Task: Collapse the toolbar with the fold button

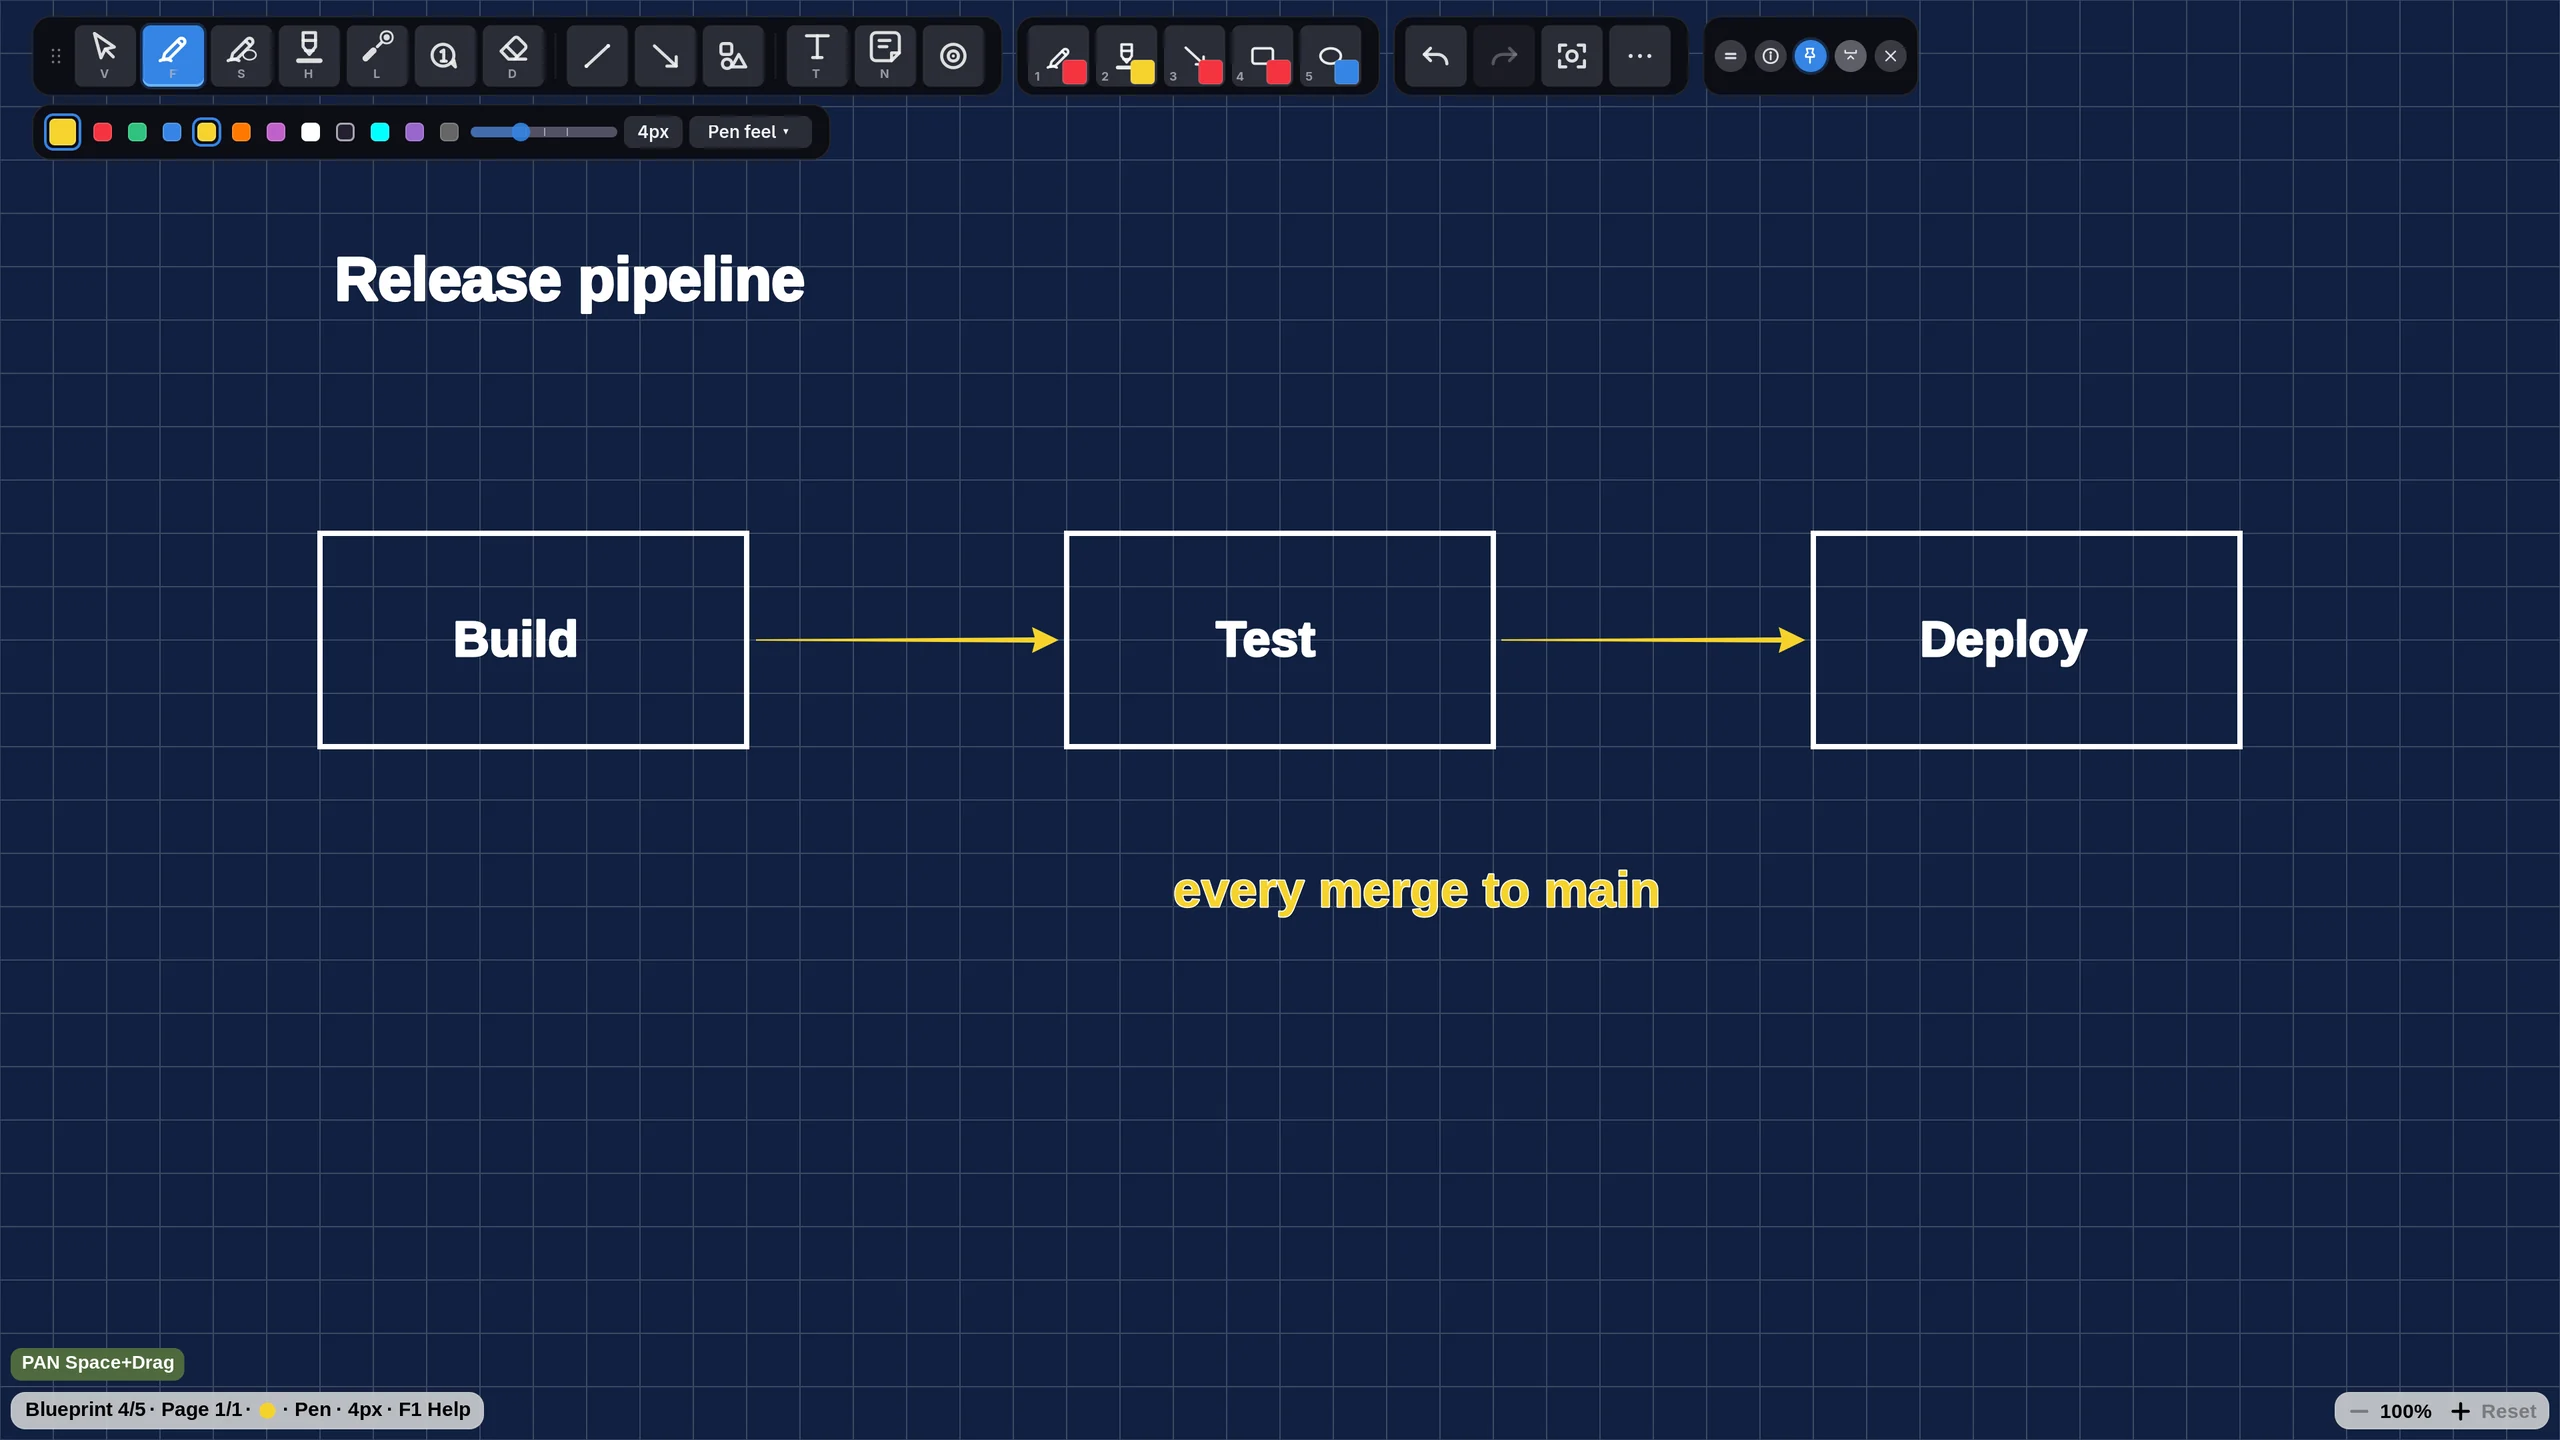Action: point(1850,56)
